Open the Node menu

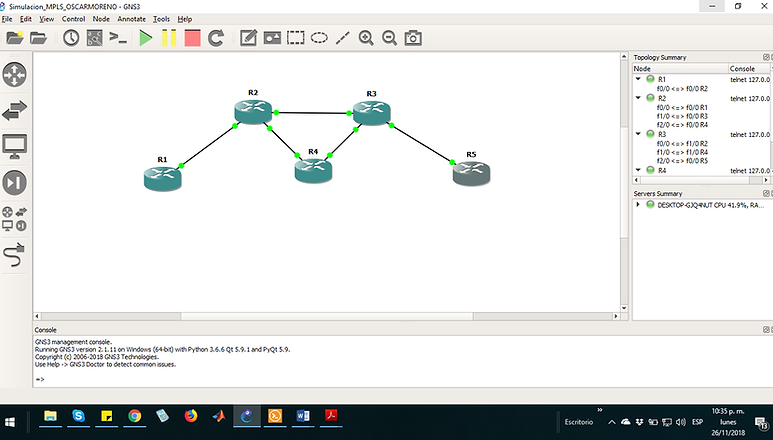point(101,19)
